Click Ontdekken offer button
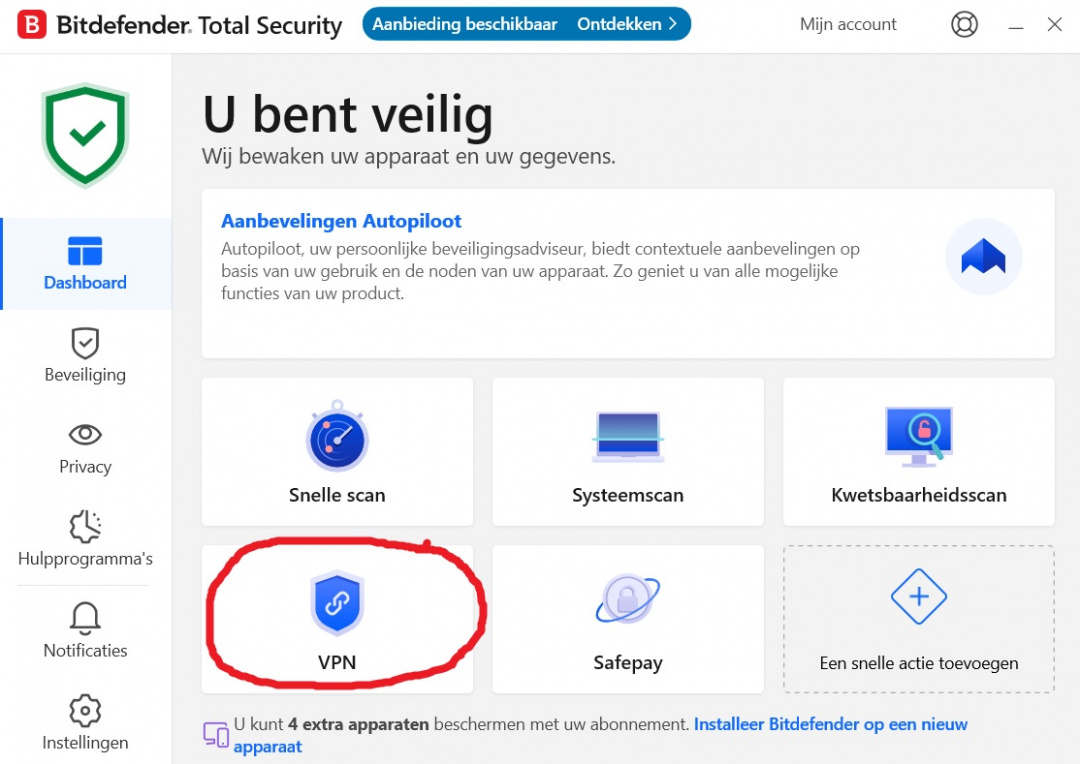The image size is (1080, 764). point(627,24)
